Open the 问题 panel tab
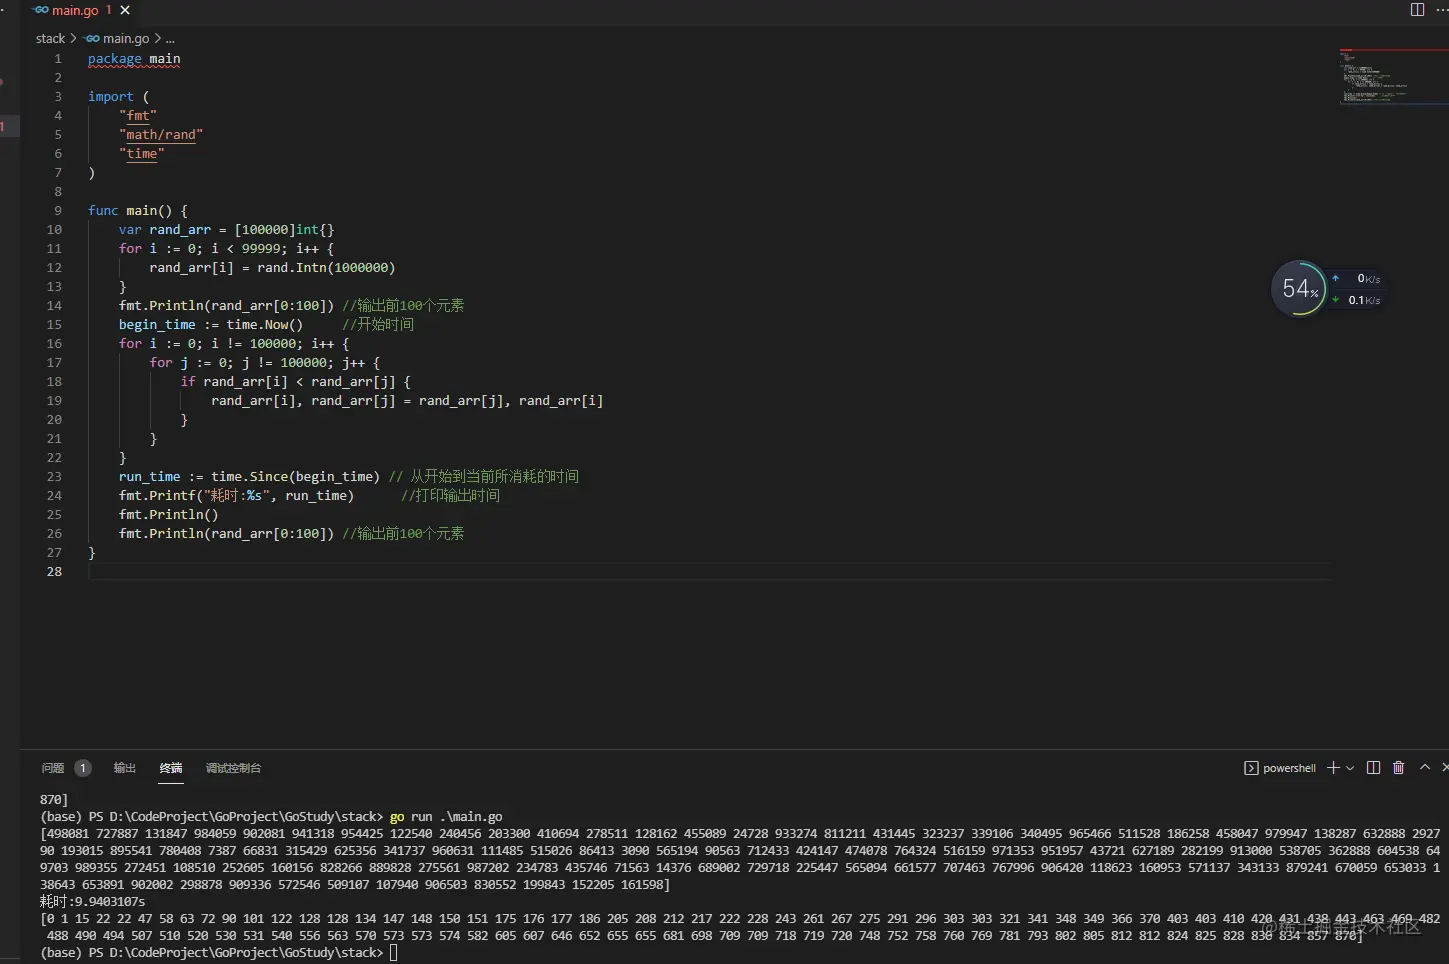 pyautogui.click(x=53, y=768)
